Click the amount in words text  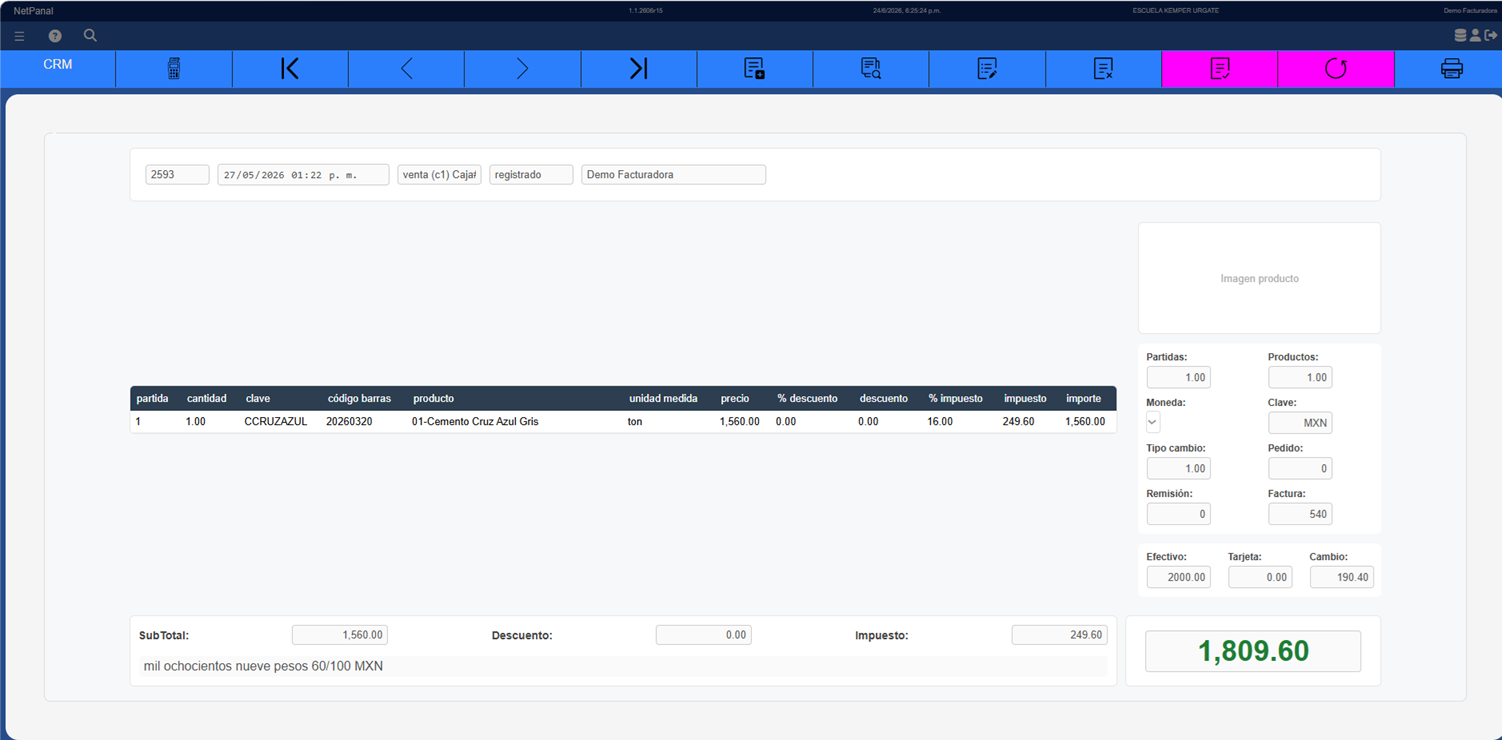pos(263,666)
